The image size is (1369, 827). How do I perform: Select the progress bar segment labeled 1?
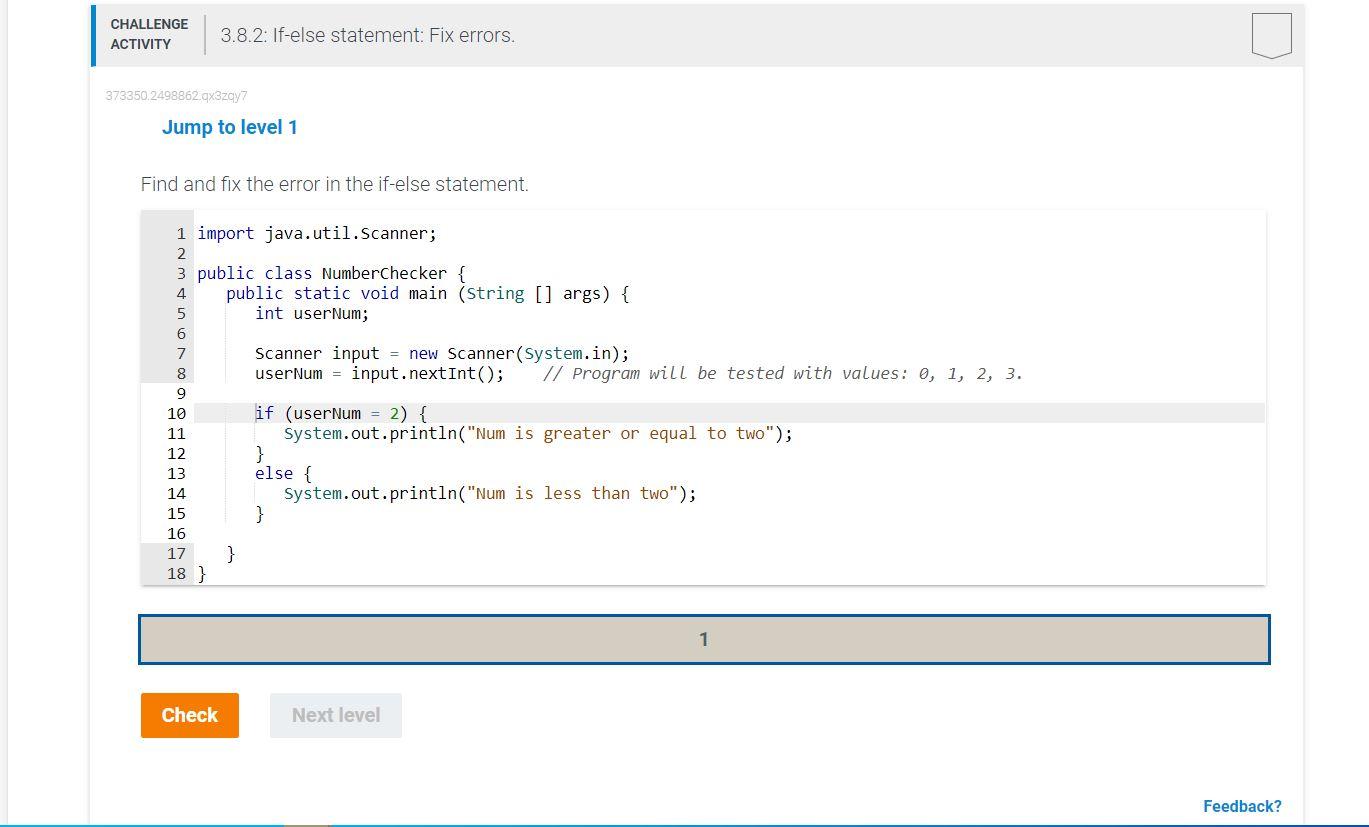coord(704,638)
